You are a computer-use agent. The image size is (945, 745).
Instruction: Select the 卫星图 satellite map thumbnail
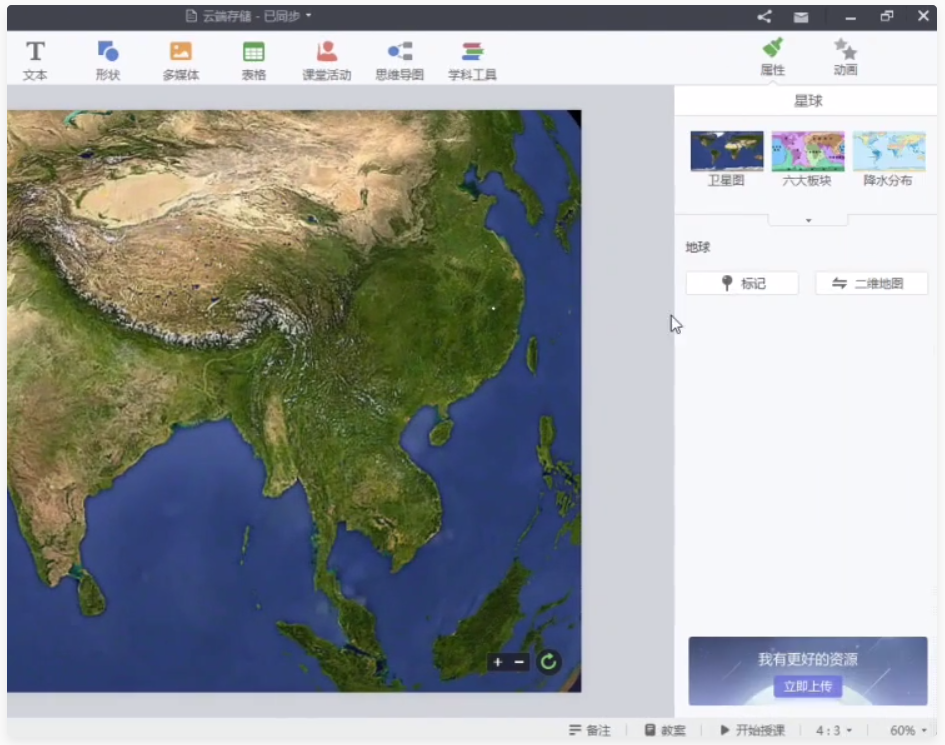tap(727, 159)
